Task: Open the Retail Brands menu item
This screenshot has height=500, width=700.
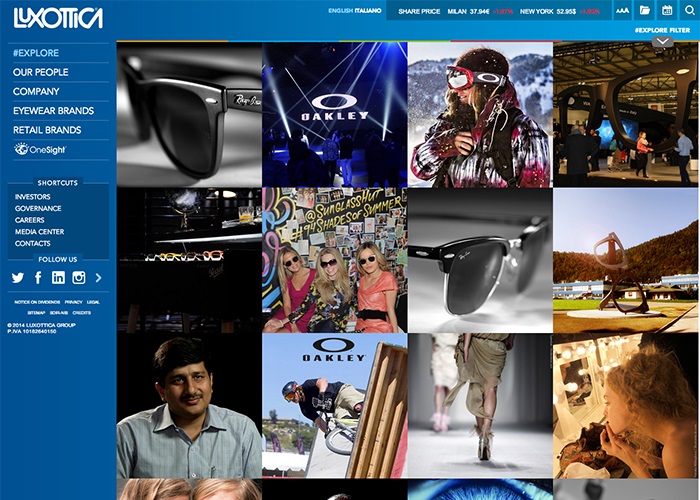Action: (x=47, y=130)
